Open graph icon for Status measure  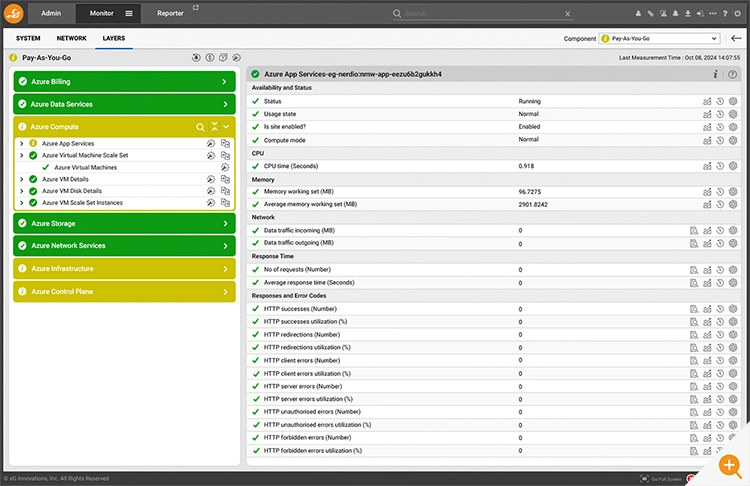707,101
